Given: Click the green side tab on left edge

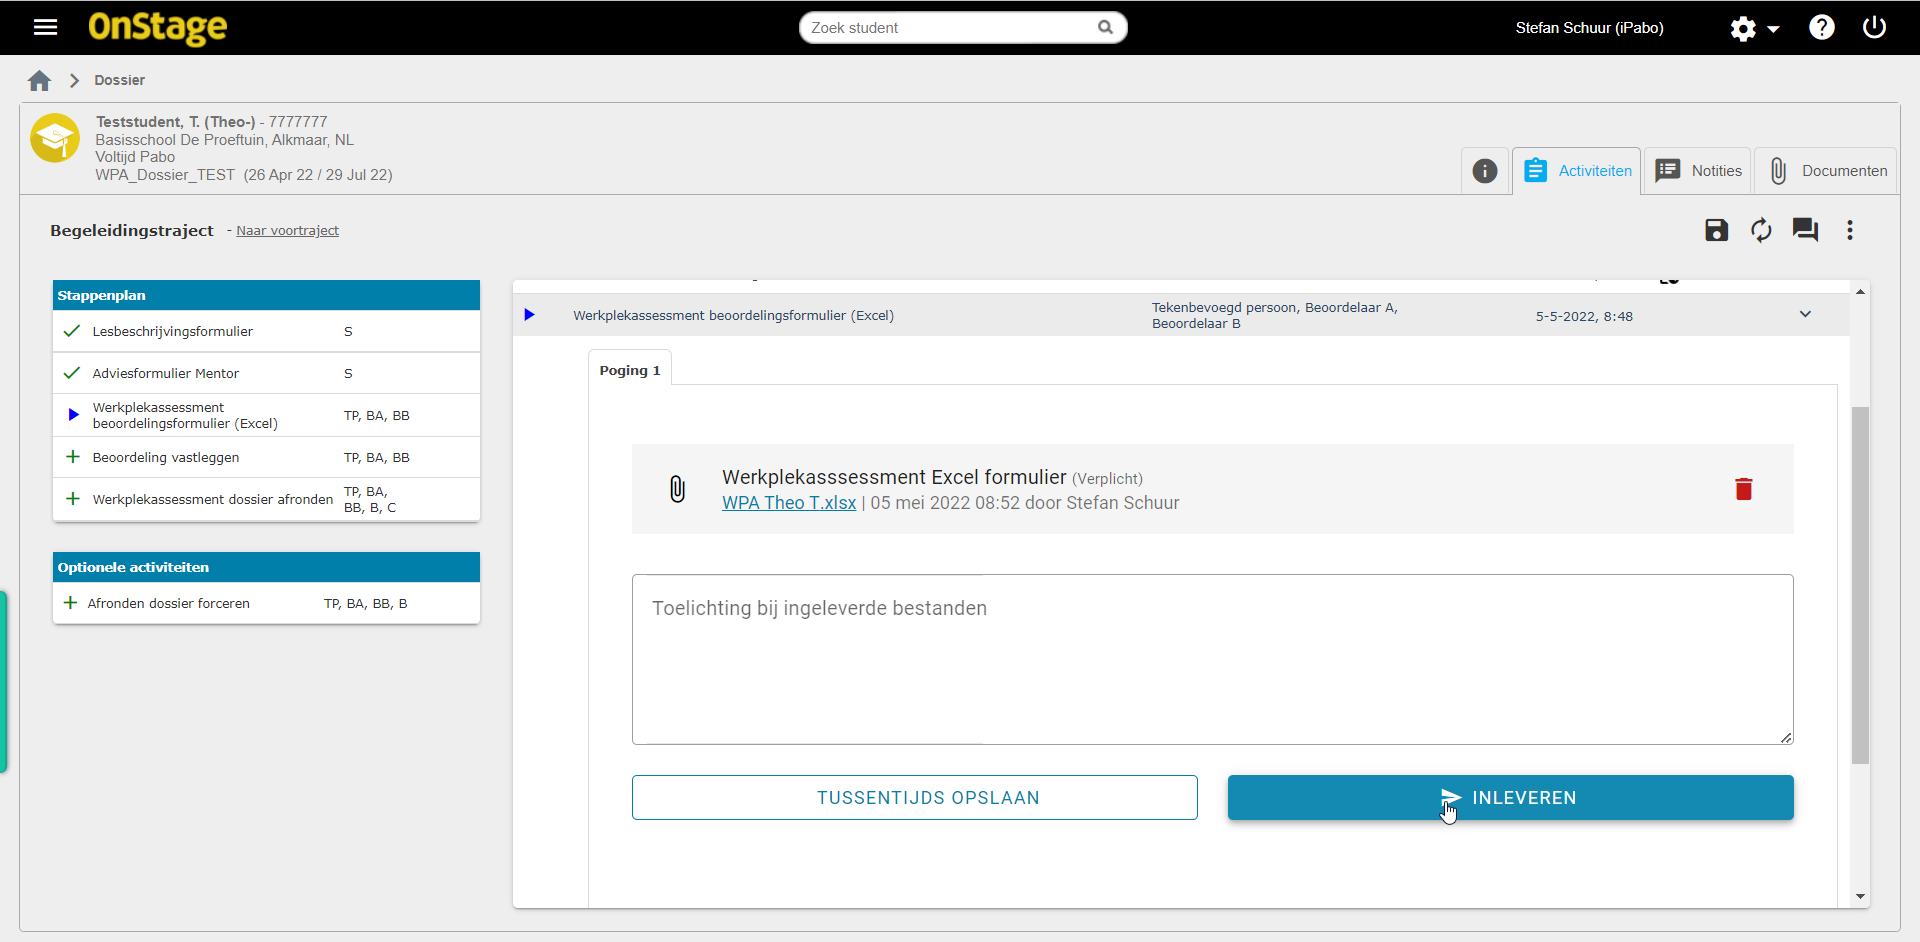Looking at the screenshot, I should click(x=4, y=682).
